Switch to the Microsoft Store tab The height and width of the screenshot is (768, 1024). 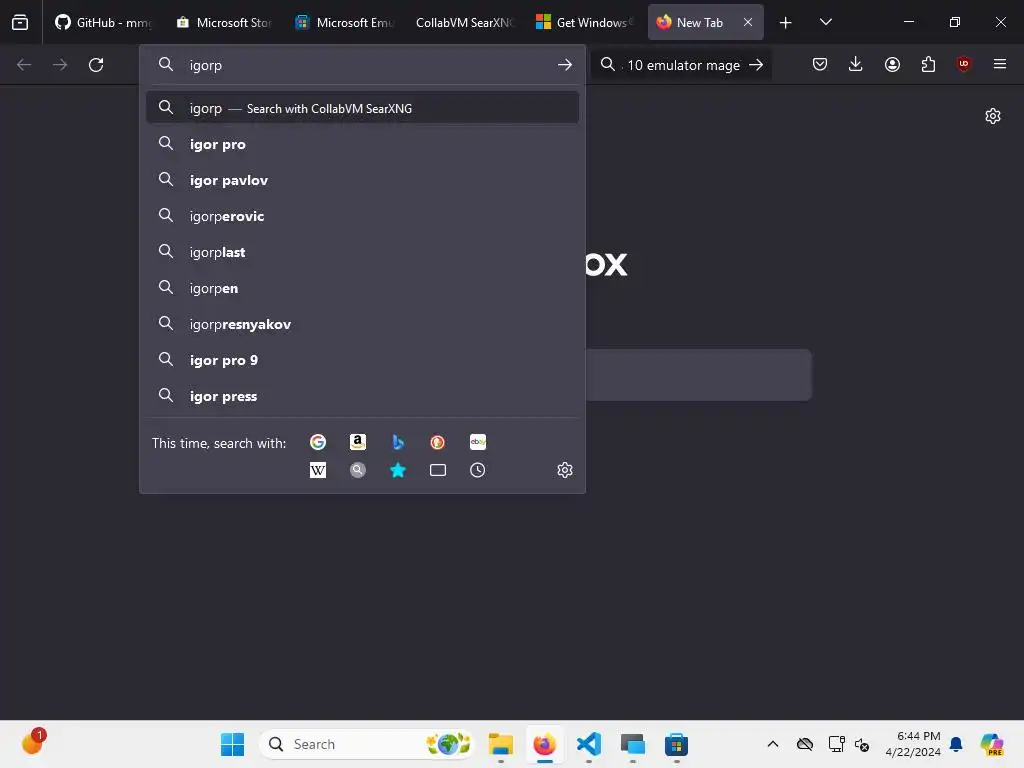tap(225, 22)
